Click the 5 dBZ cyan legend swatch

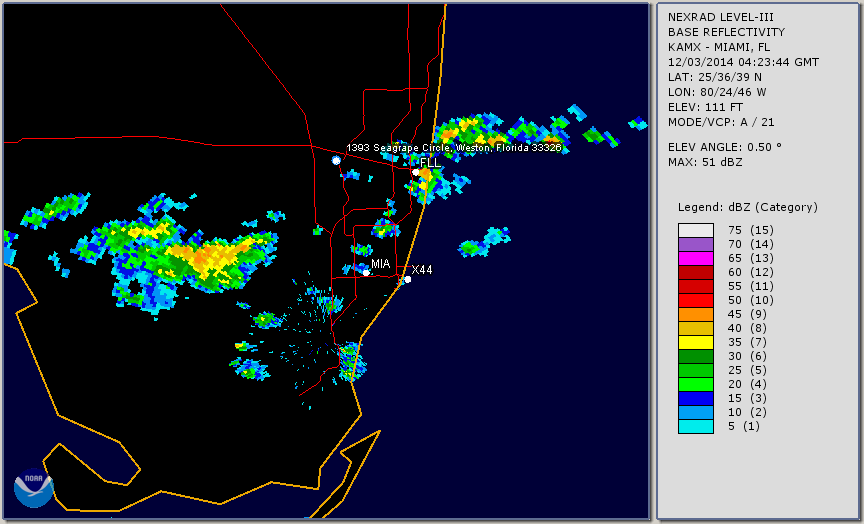pos(696,426)
